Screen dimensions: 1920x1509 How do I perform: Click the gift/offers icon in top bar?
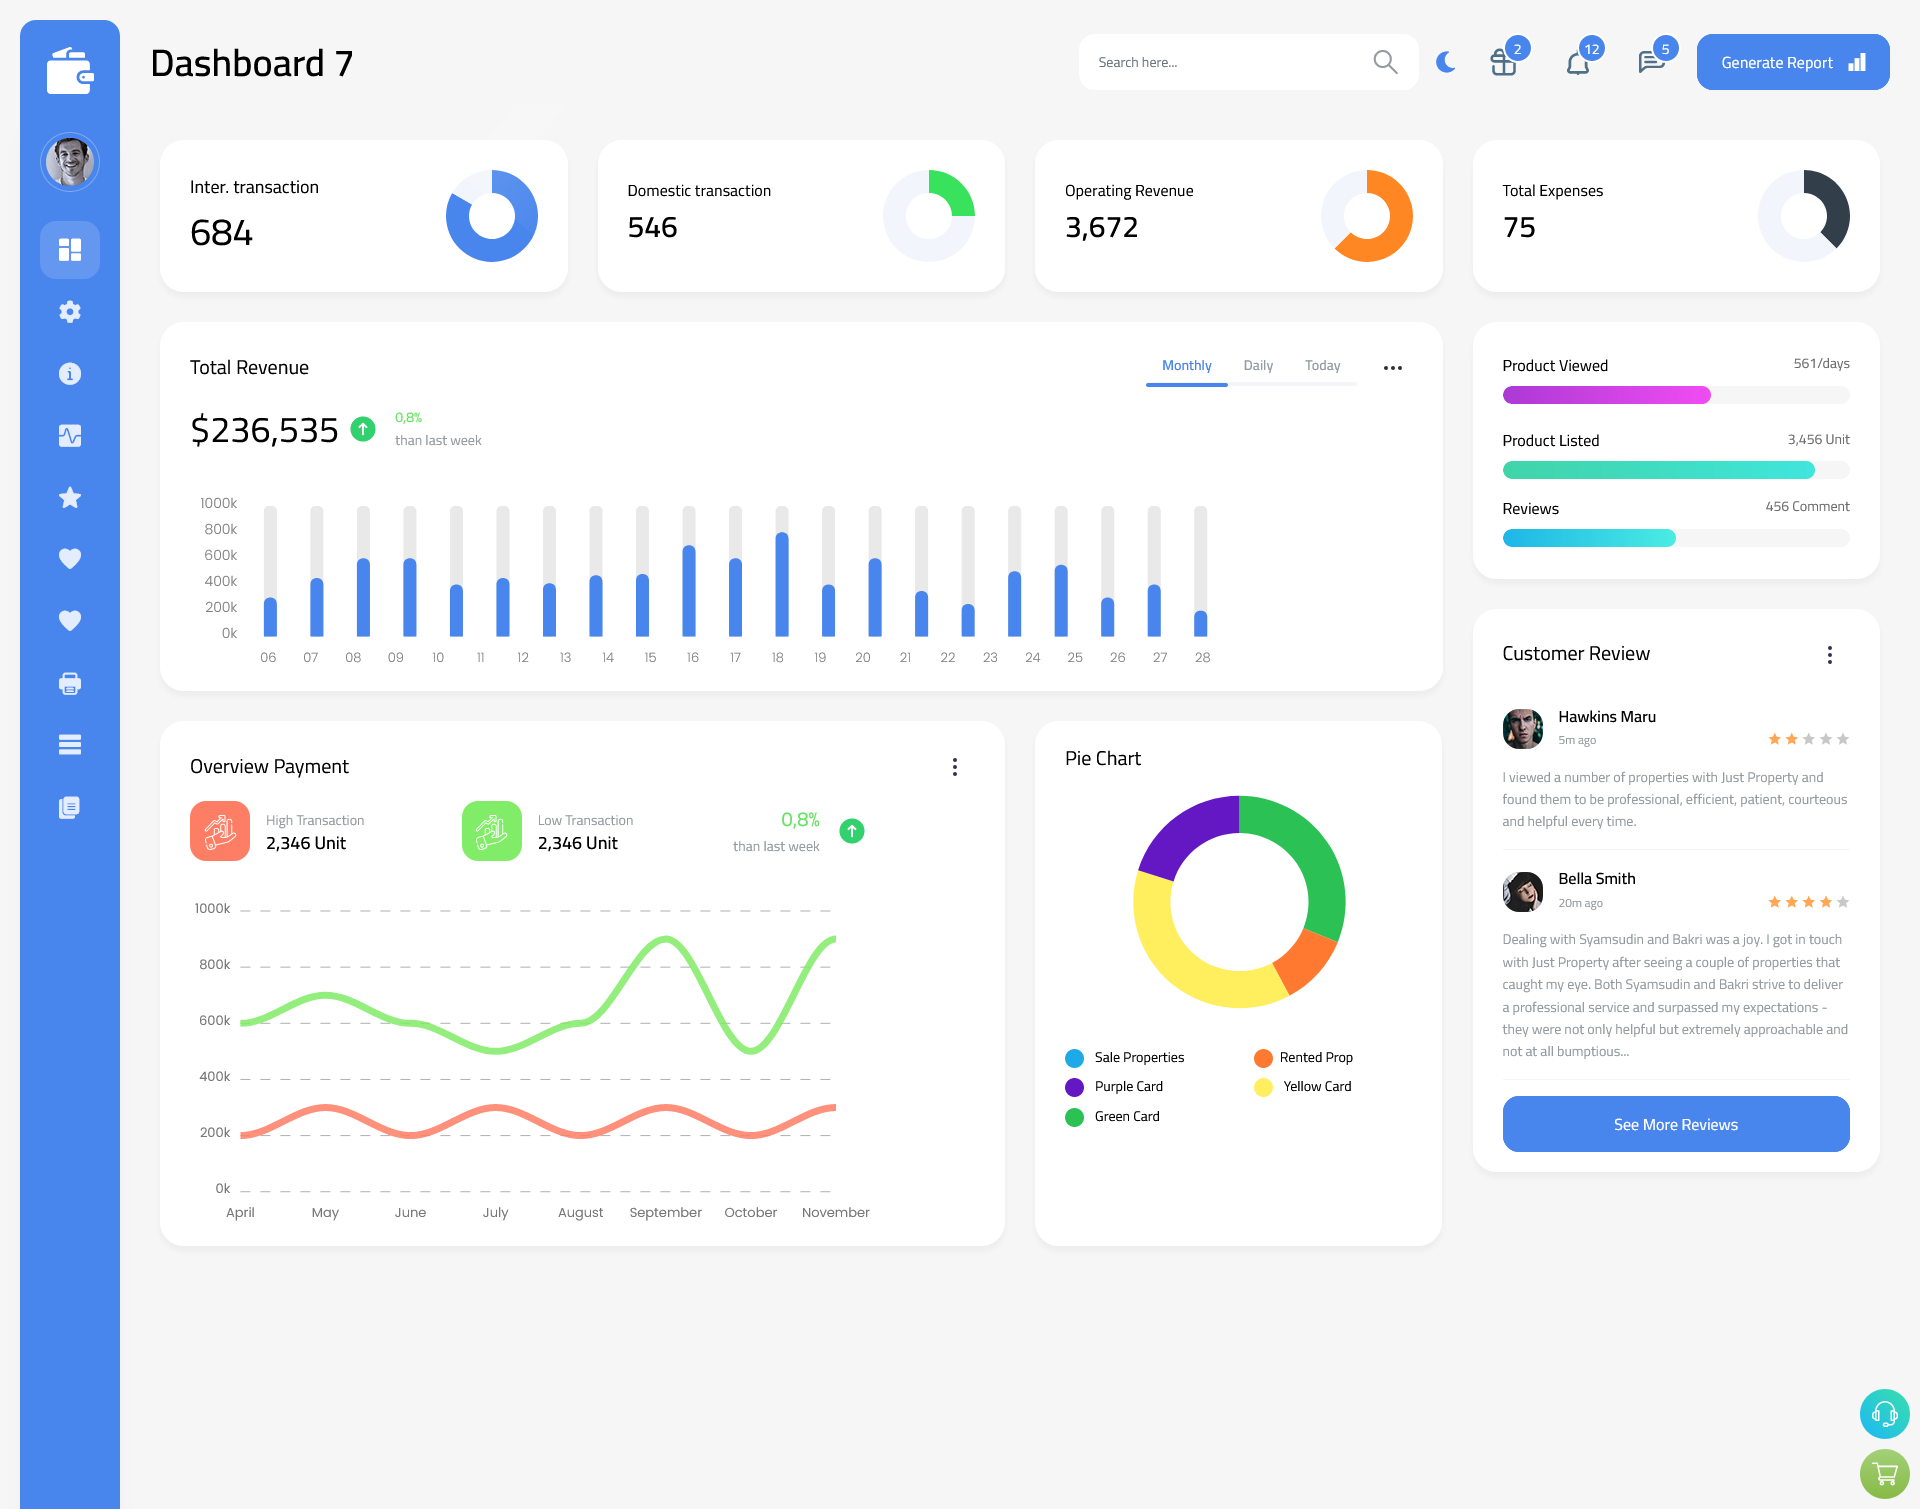[1501, 62]
